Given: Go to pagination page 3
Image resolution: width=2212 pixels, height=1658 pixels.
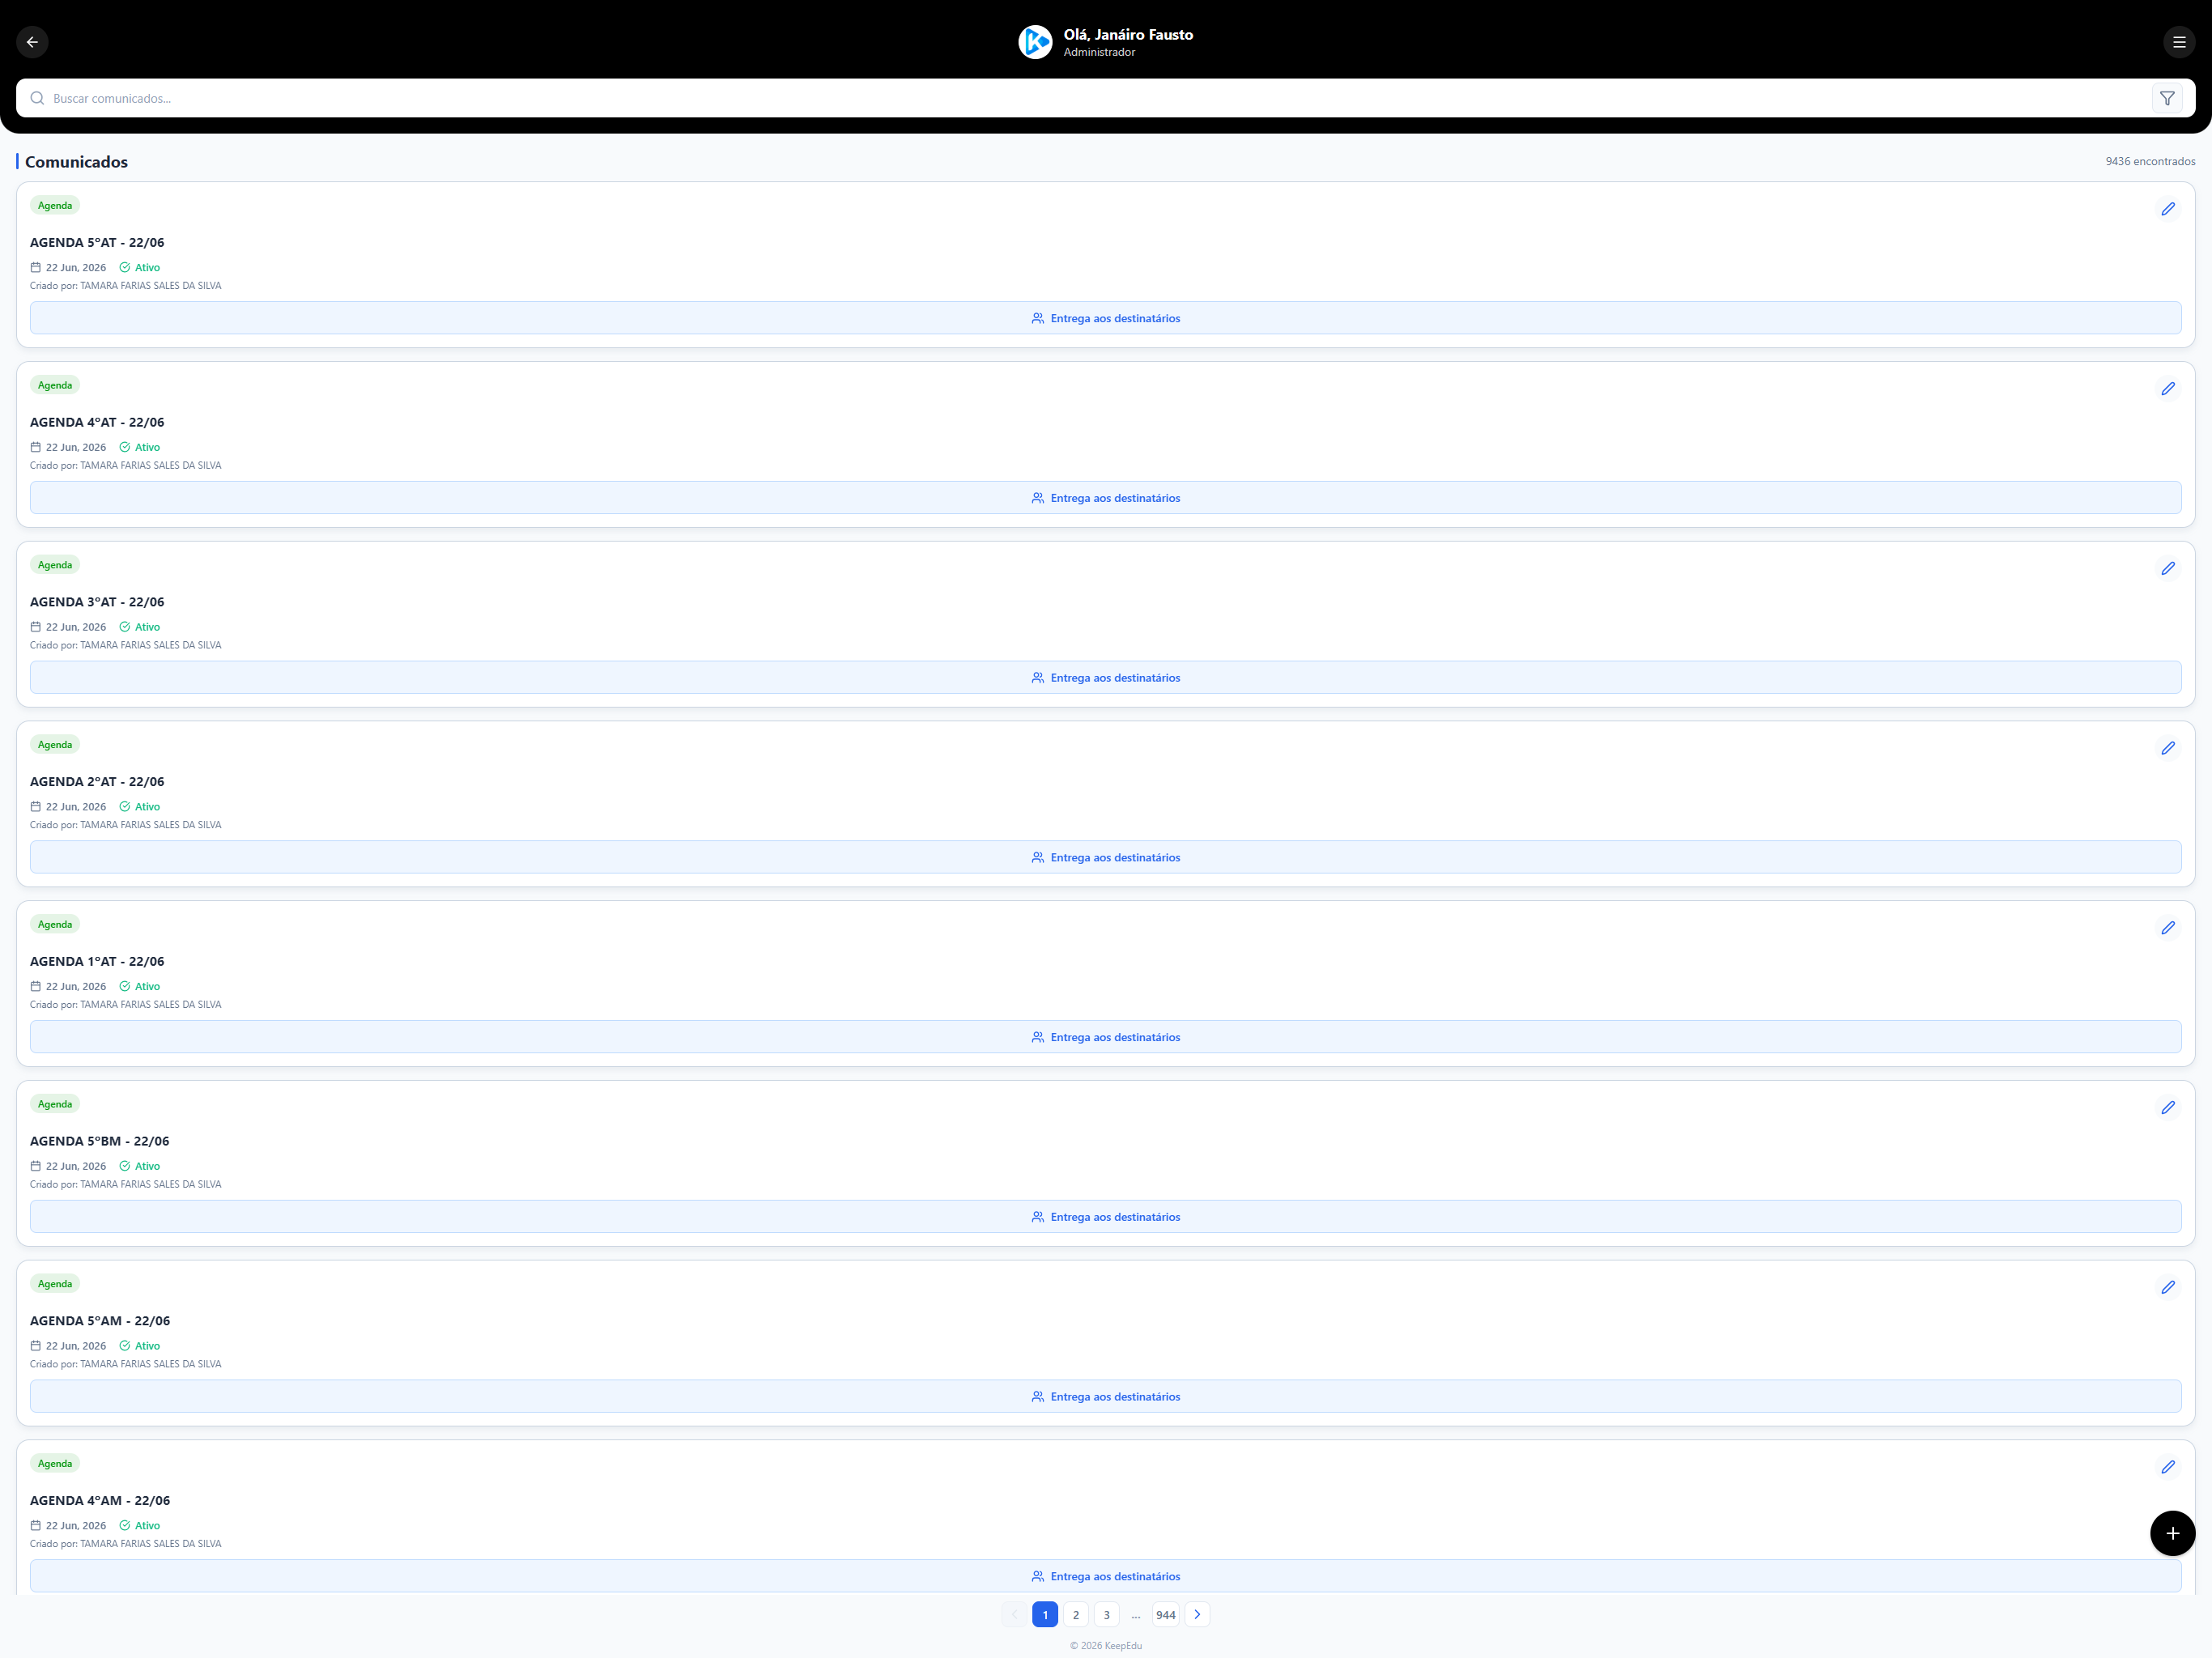Looking at the screenshot, I should pyautogui.click(x=1106, y=1616).
